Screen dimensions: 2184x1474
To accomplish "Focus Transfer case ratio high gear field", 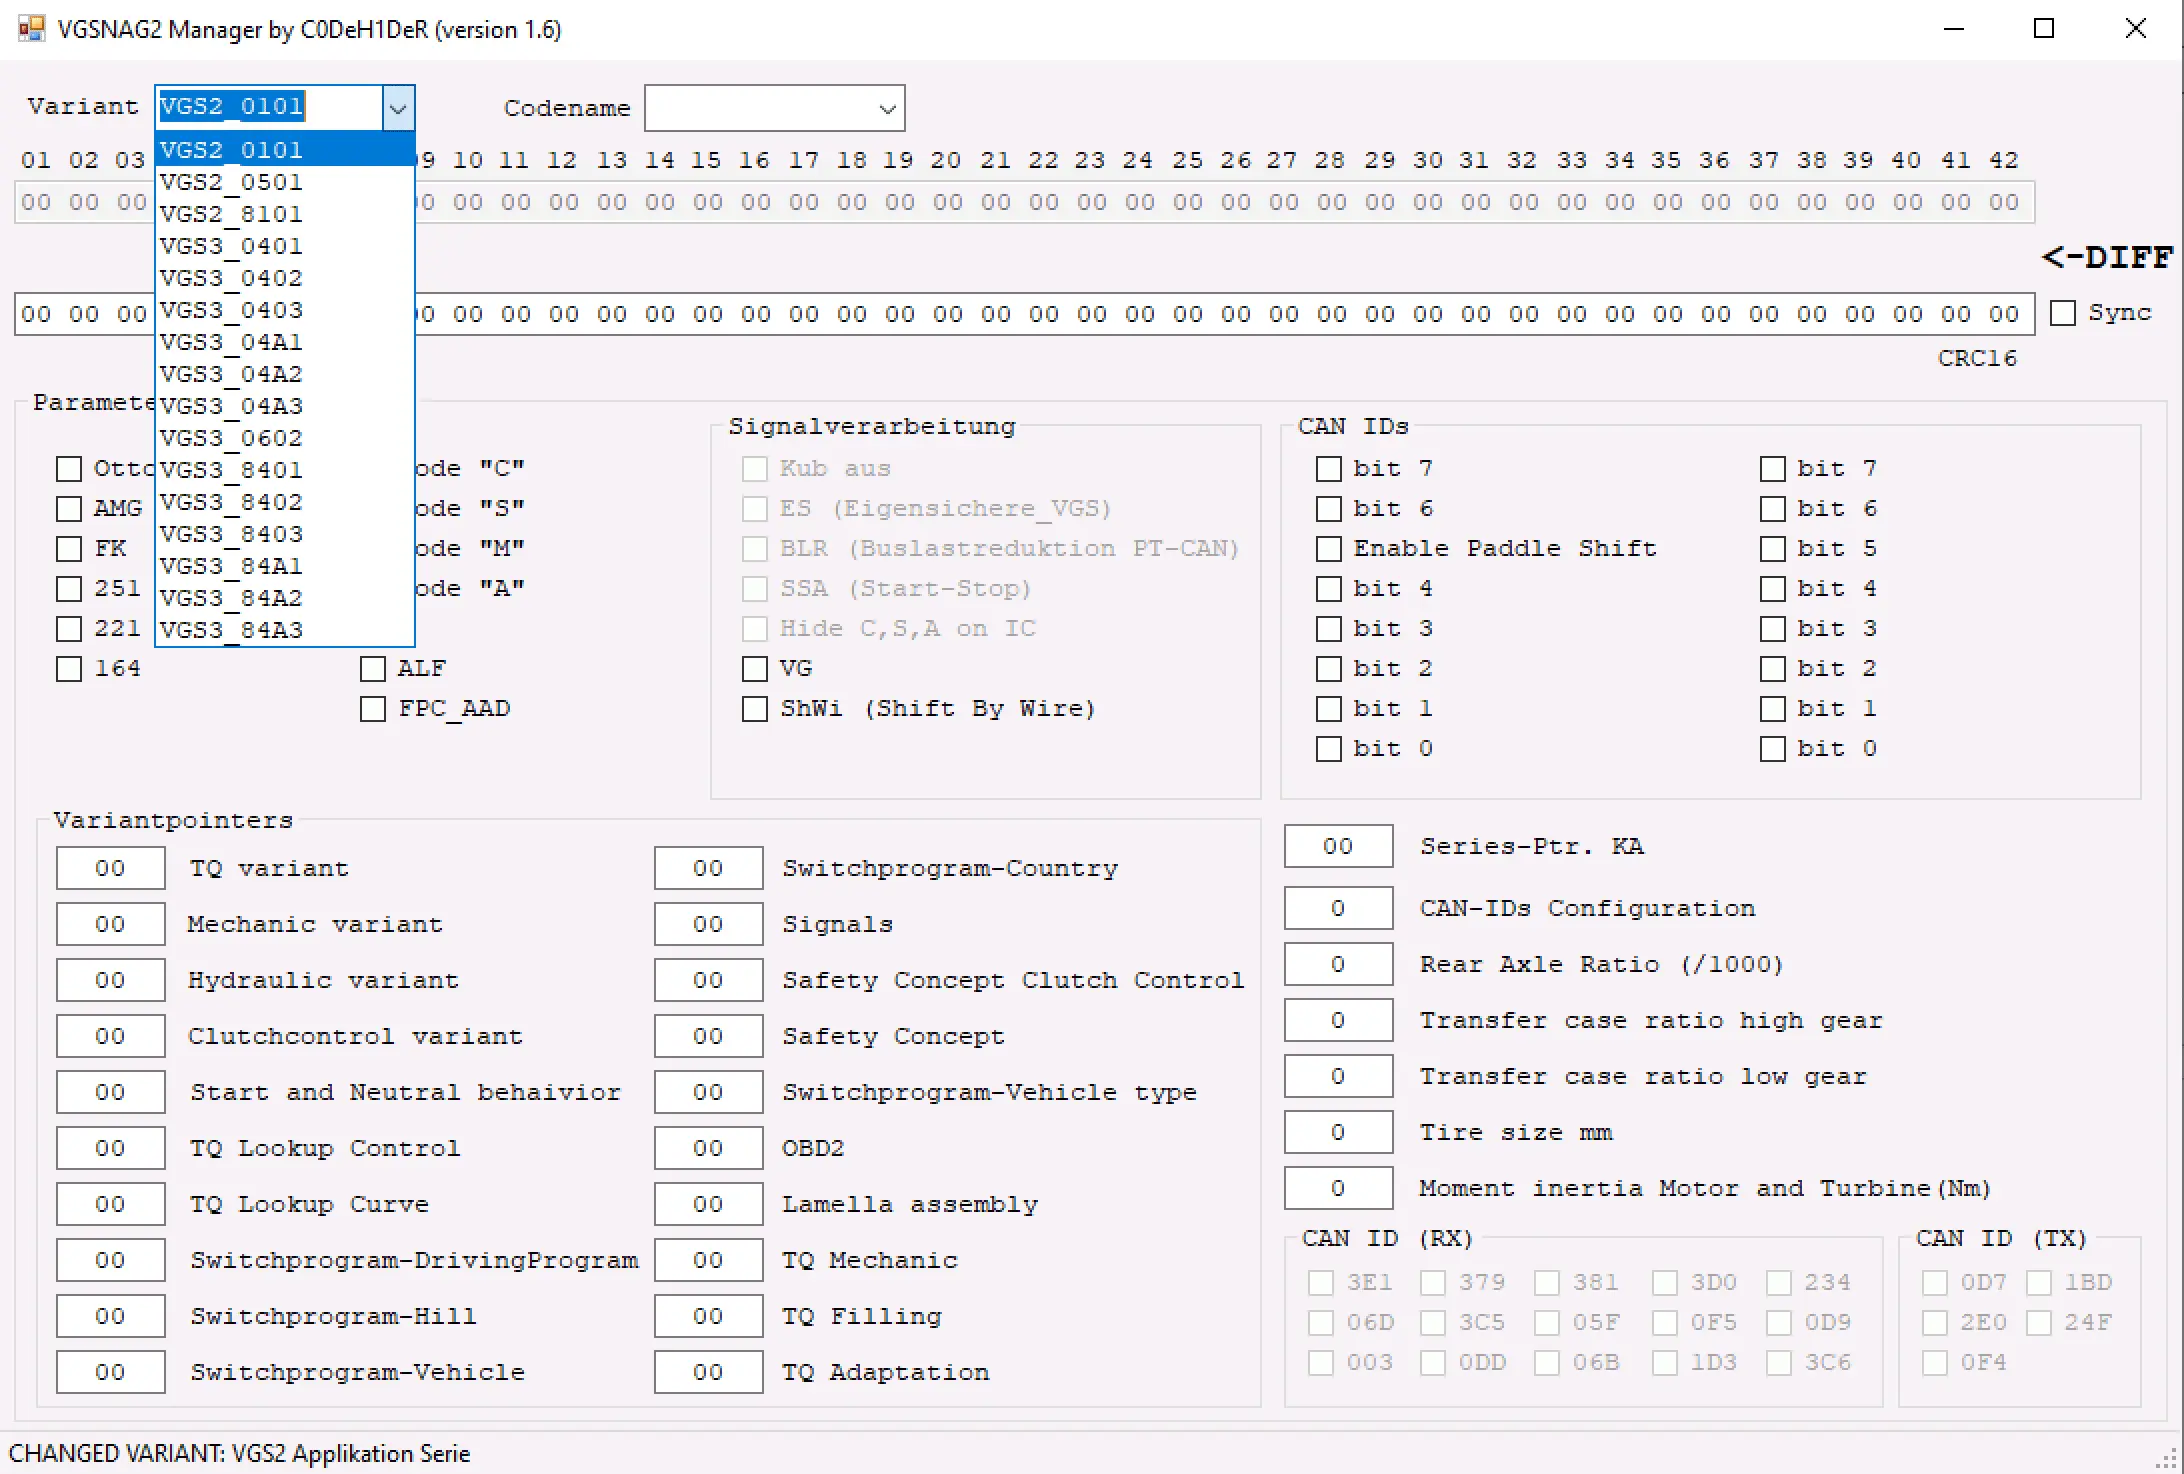I will point(1338,1020).
